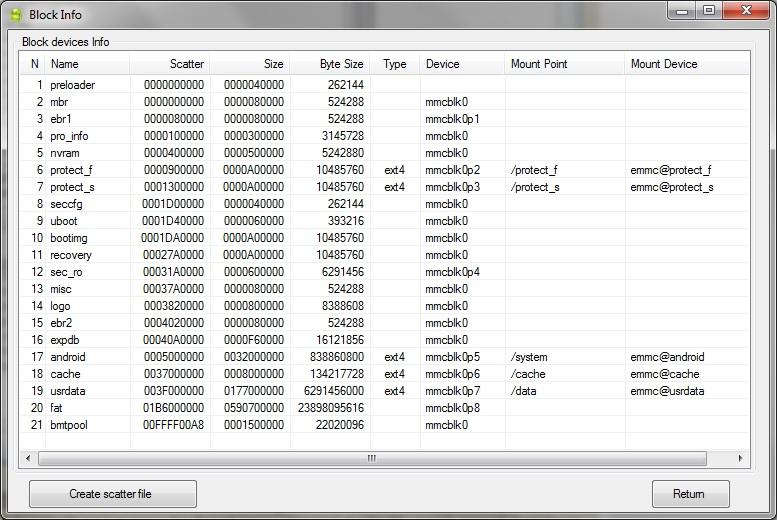The width and height of the screenshot is (777, 520).
Task: Click the /cache mount point cell
Action: click(528, 374)
